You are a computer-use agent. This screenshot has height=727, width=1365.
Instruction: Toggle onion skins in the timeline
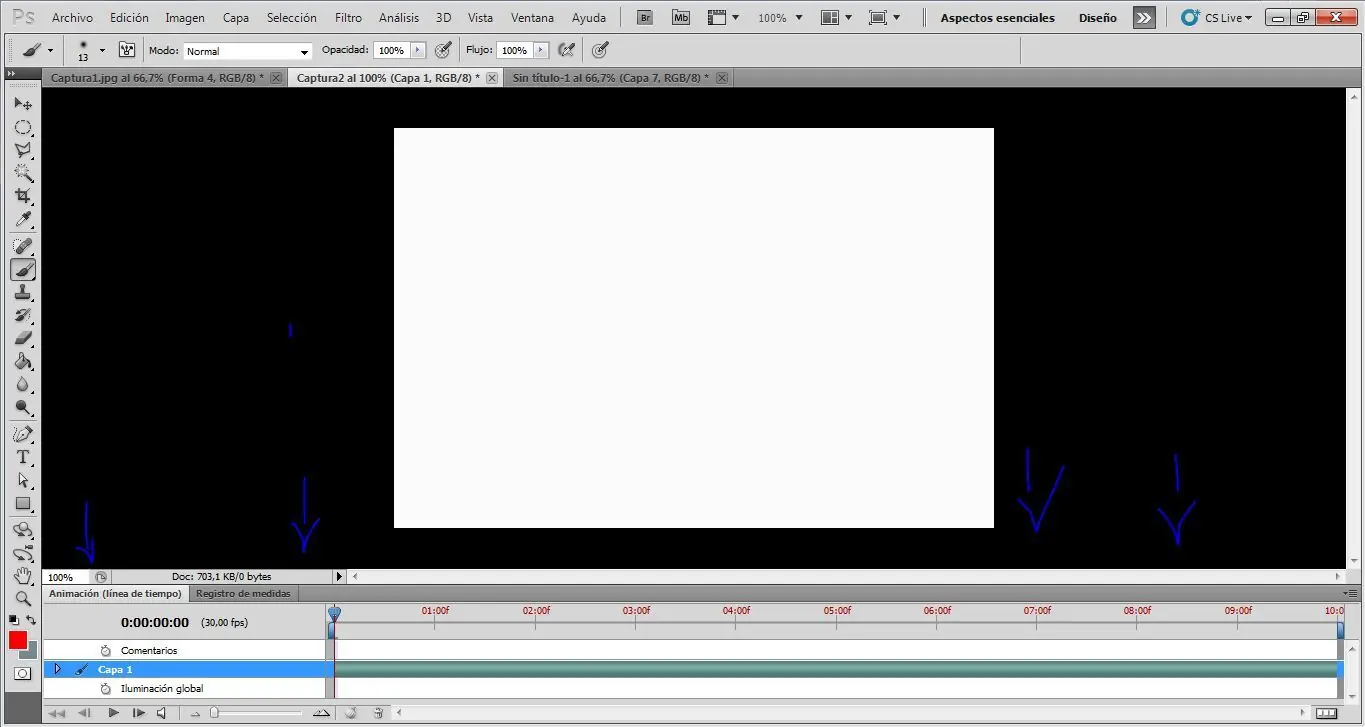[x=351, y=713]
